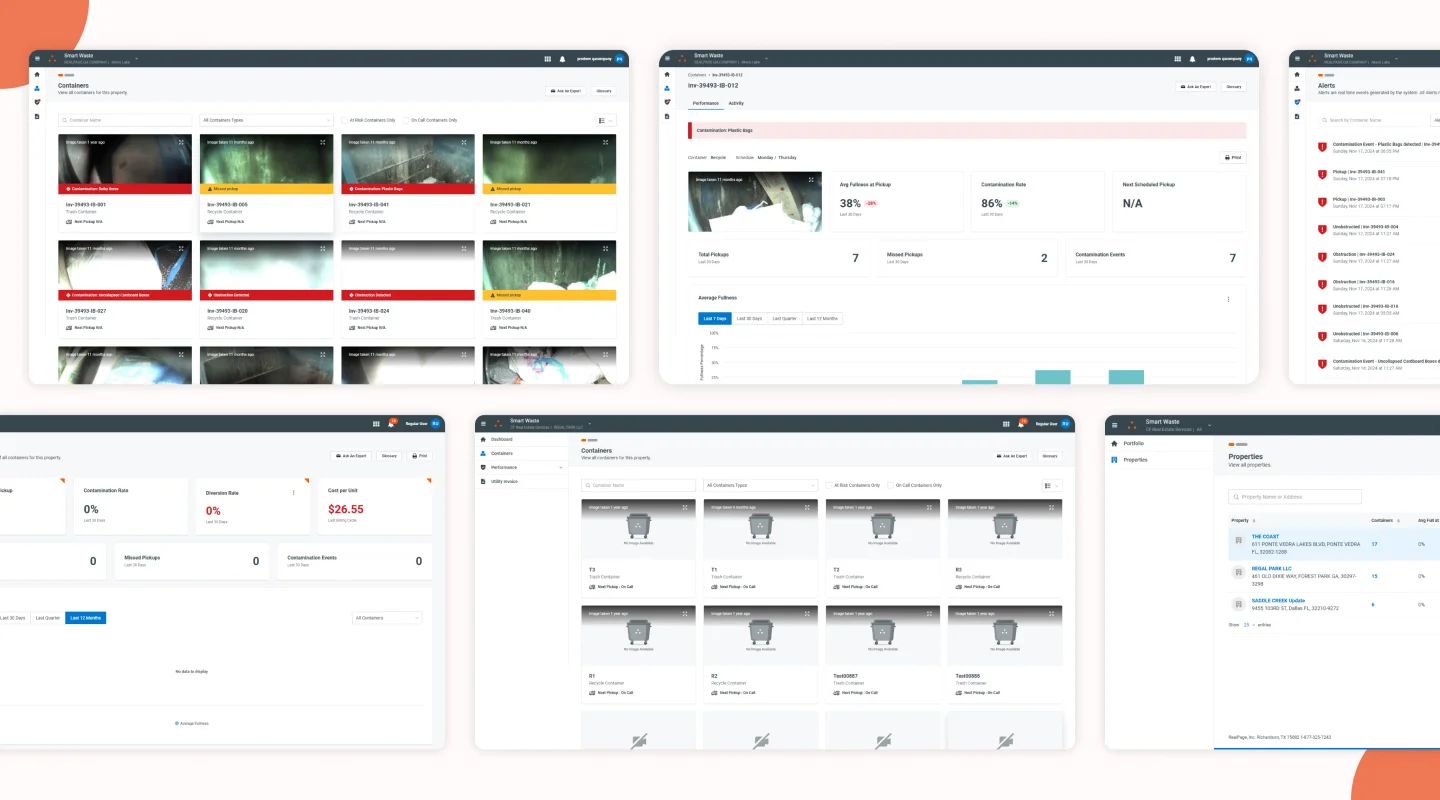Expand image on the Inv-39493-IB-005 card
Viewport: 1440px width, 800px height.
pyautogui.click(x=323, y=142)
